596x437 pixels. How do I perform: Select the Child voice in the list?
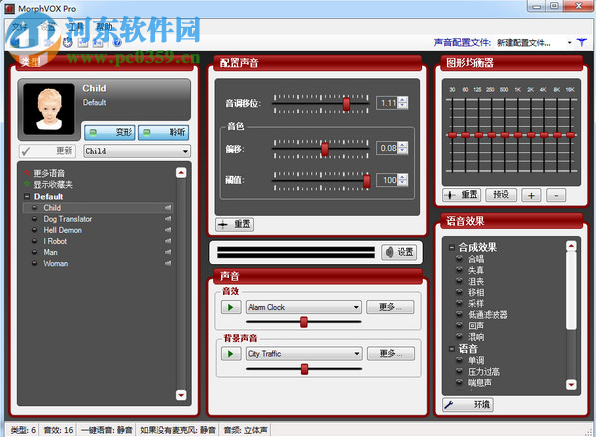point(98,207)
